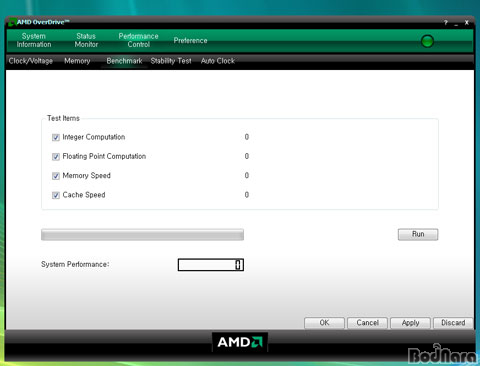Click the AMD OverDrive title bar logo
This screenshot has width=480, height=366.
12,22
